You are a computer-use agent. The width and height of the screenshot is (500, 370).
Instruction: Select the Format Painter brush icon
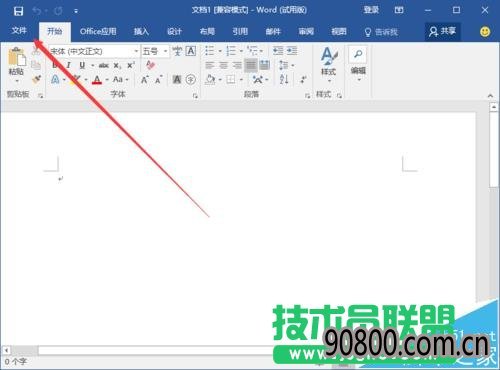tap(36, 79)
